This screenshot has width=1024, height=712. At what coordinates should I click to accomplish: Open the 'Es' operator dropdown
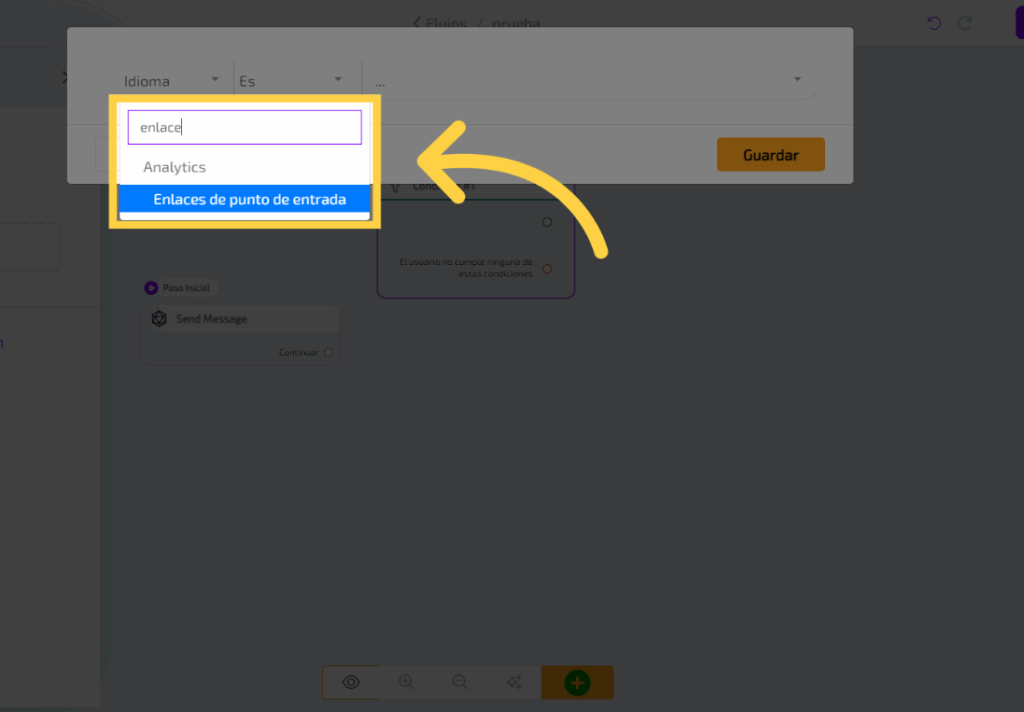click(x=290, y=81)
